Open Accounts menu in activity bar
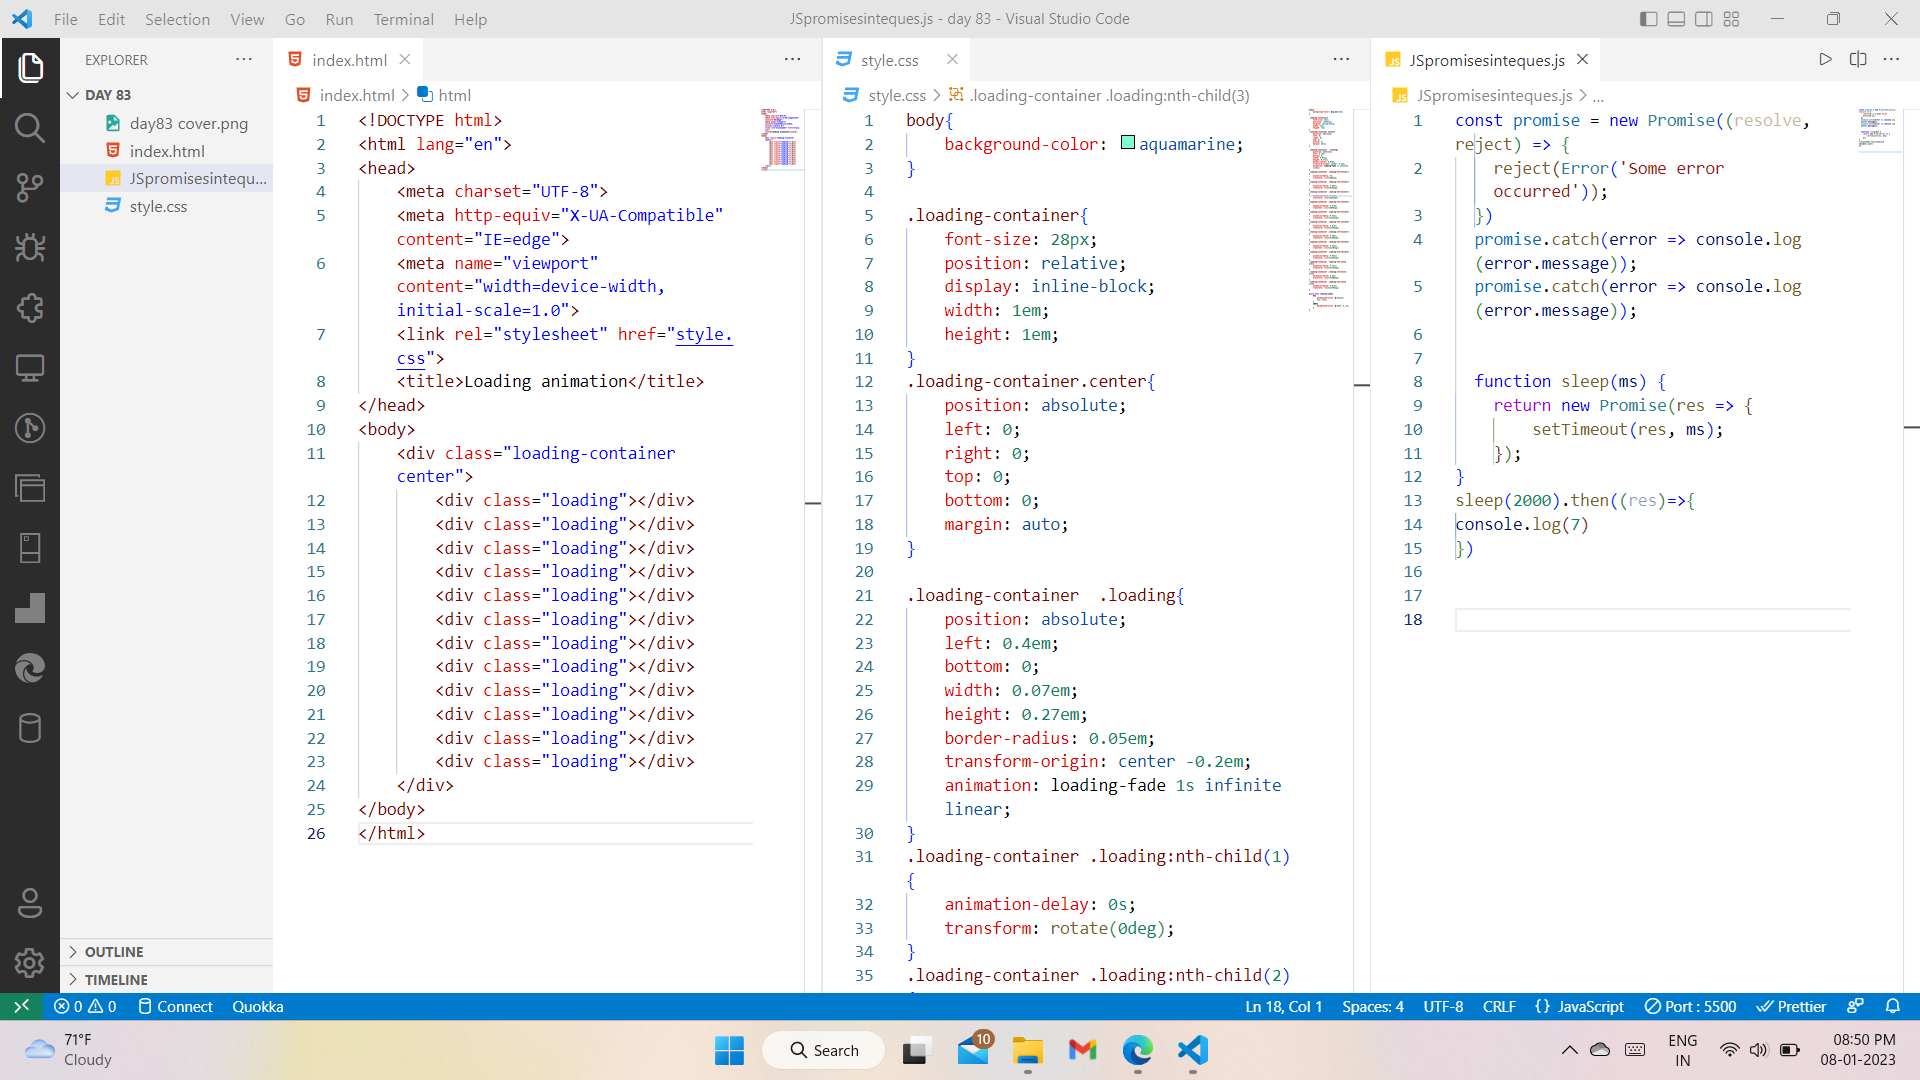1920x1080 pixels. (x=30, y=903)
